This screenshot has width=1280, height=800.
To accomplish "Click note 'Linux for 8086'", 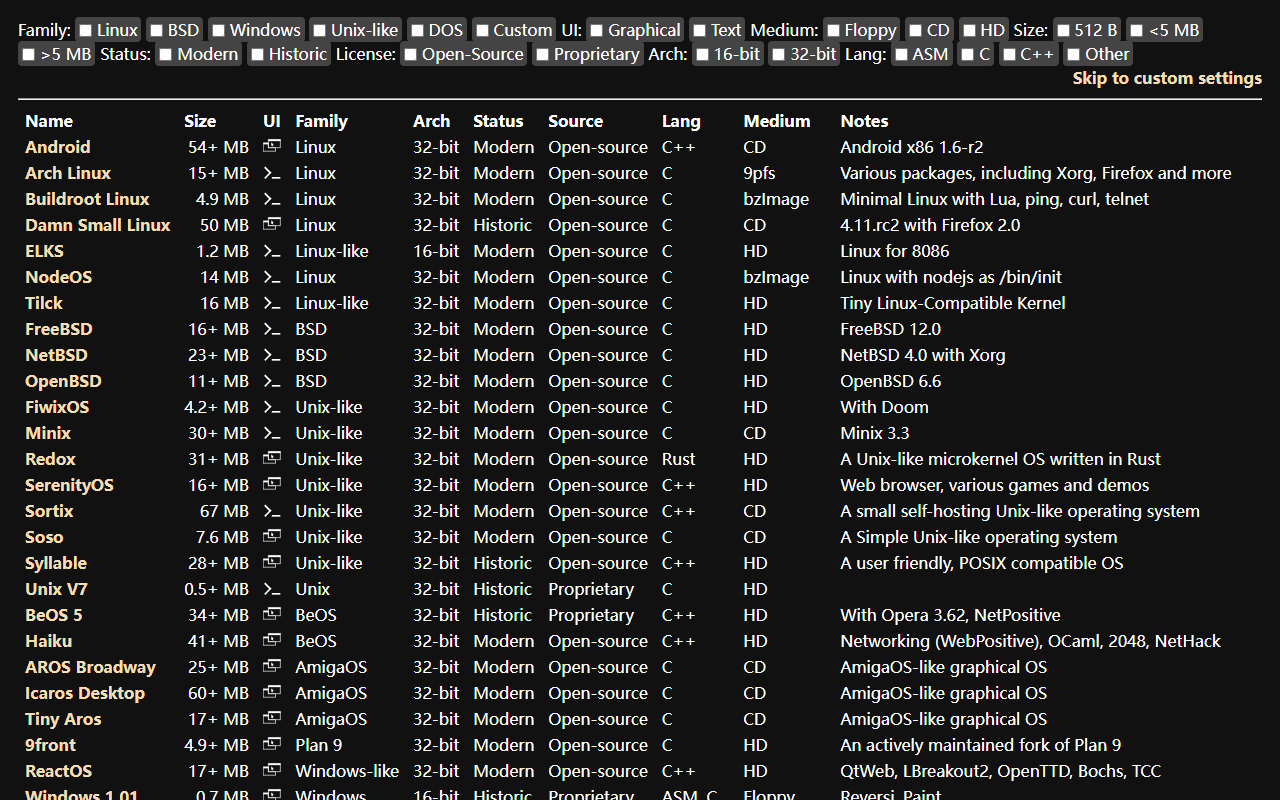I will [895, 251].
